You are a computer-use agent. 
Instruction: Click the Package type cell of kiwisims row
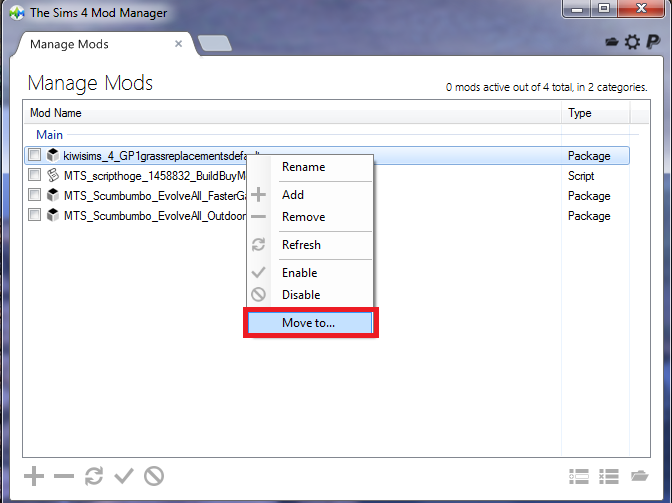point(589,156)
